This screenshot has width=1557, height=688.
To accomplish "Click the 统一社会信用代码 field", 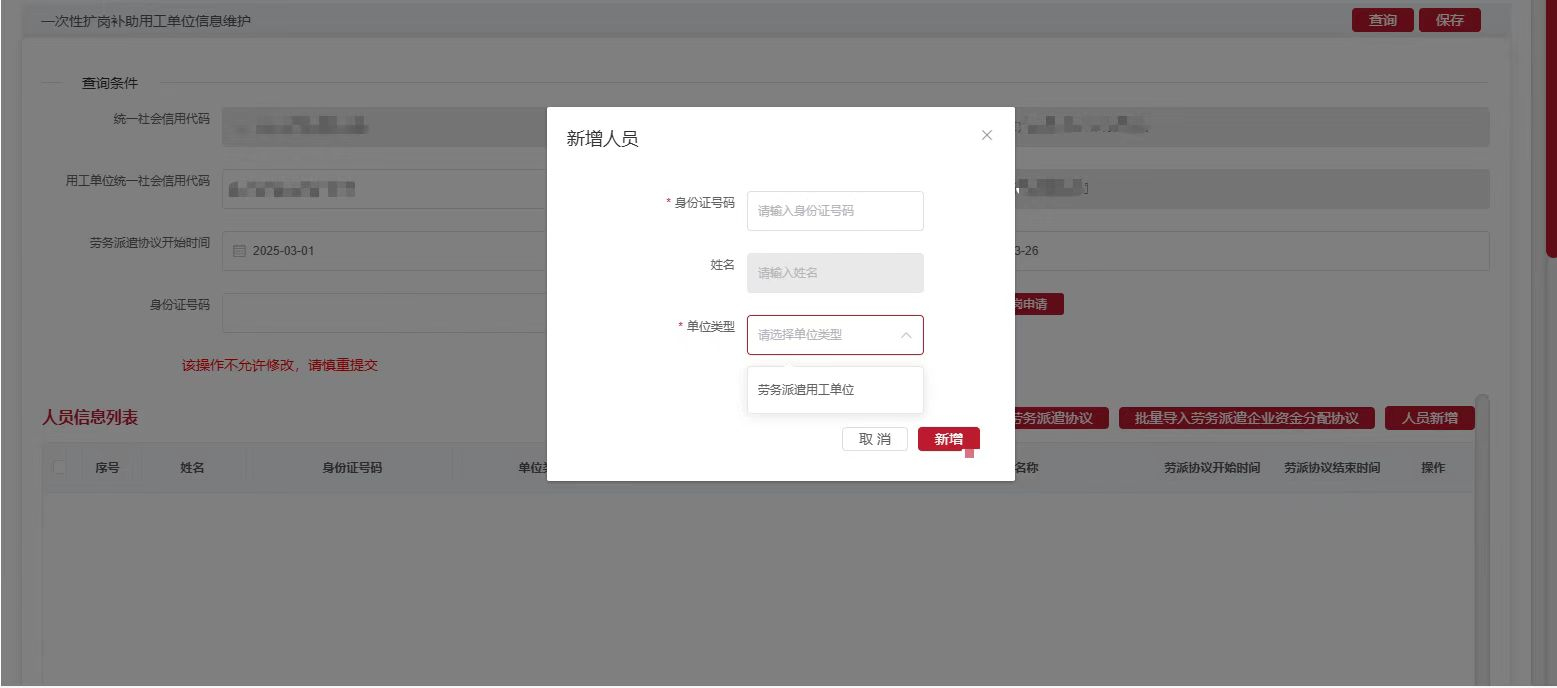I will tap(380, 126).
